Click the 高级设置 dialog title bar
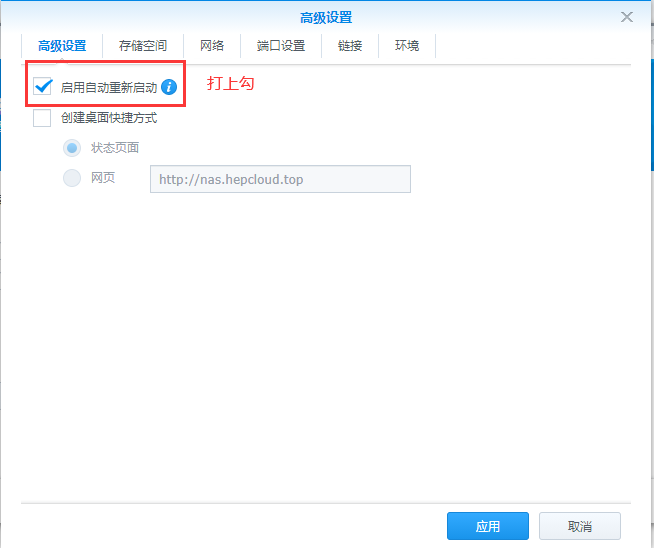The image size is (654, 548). coord(326,17)
